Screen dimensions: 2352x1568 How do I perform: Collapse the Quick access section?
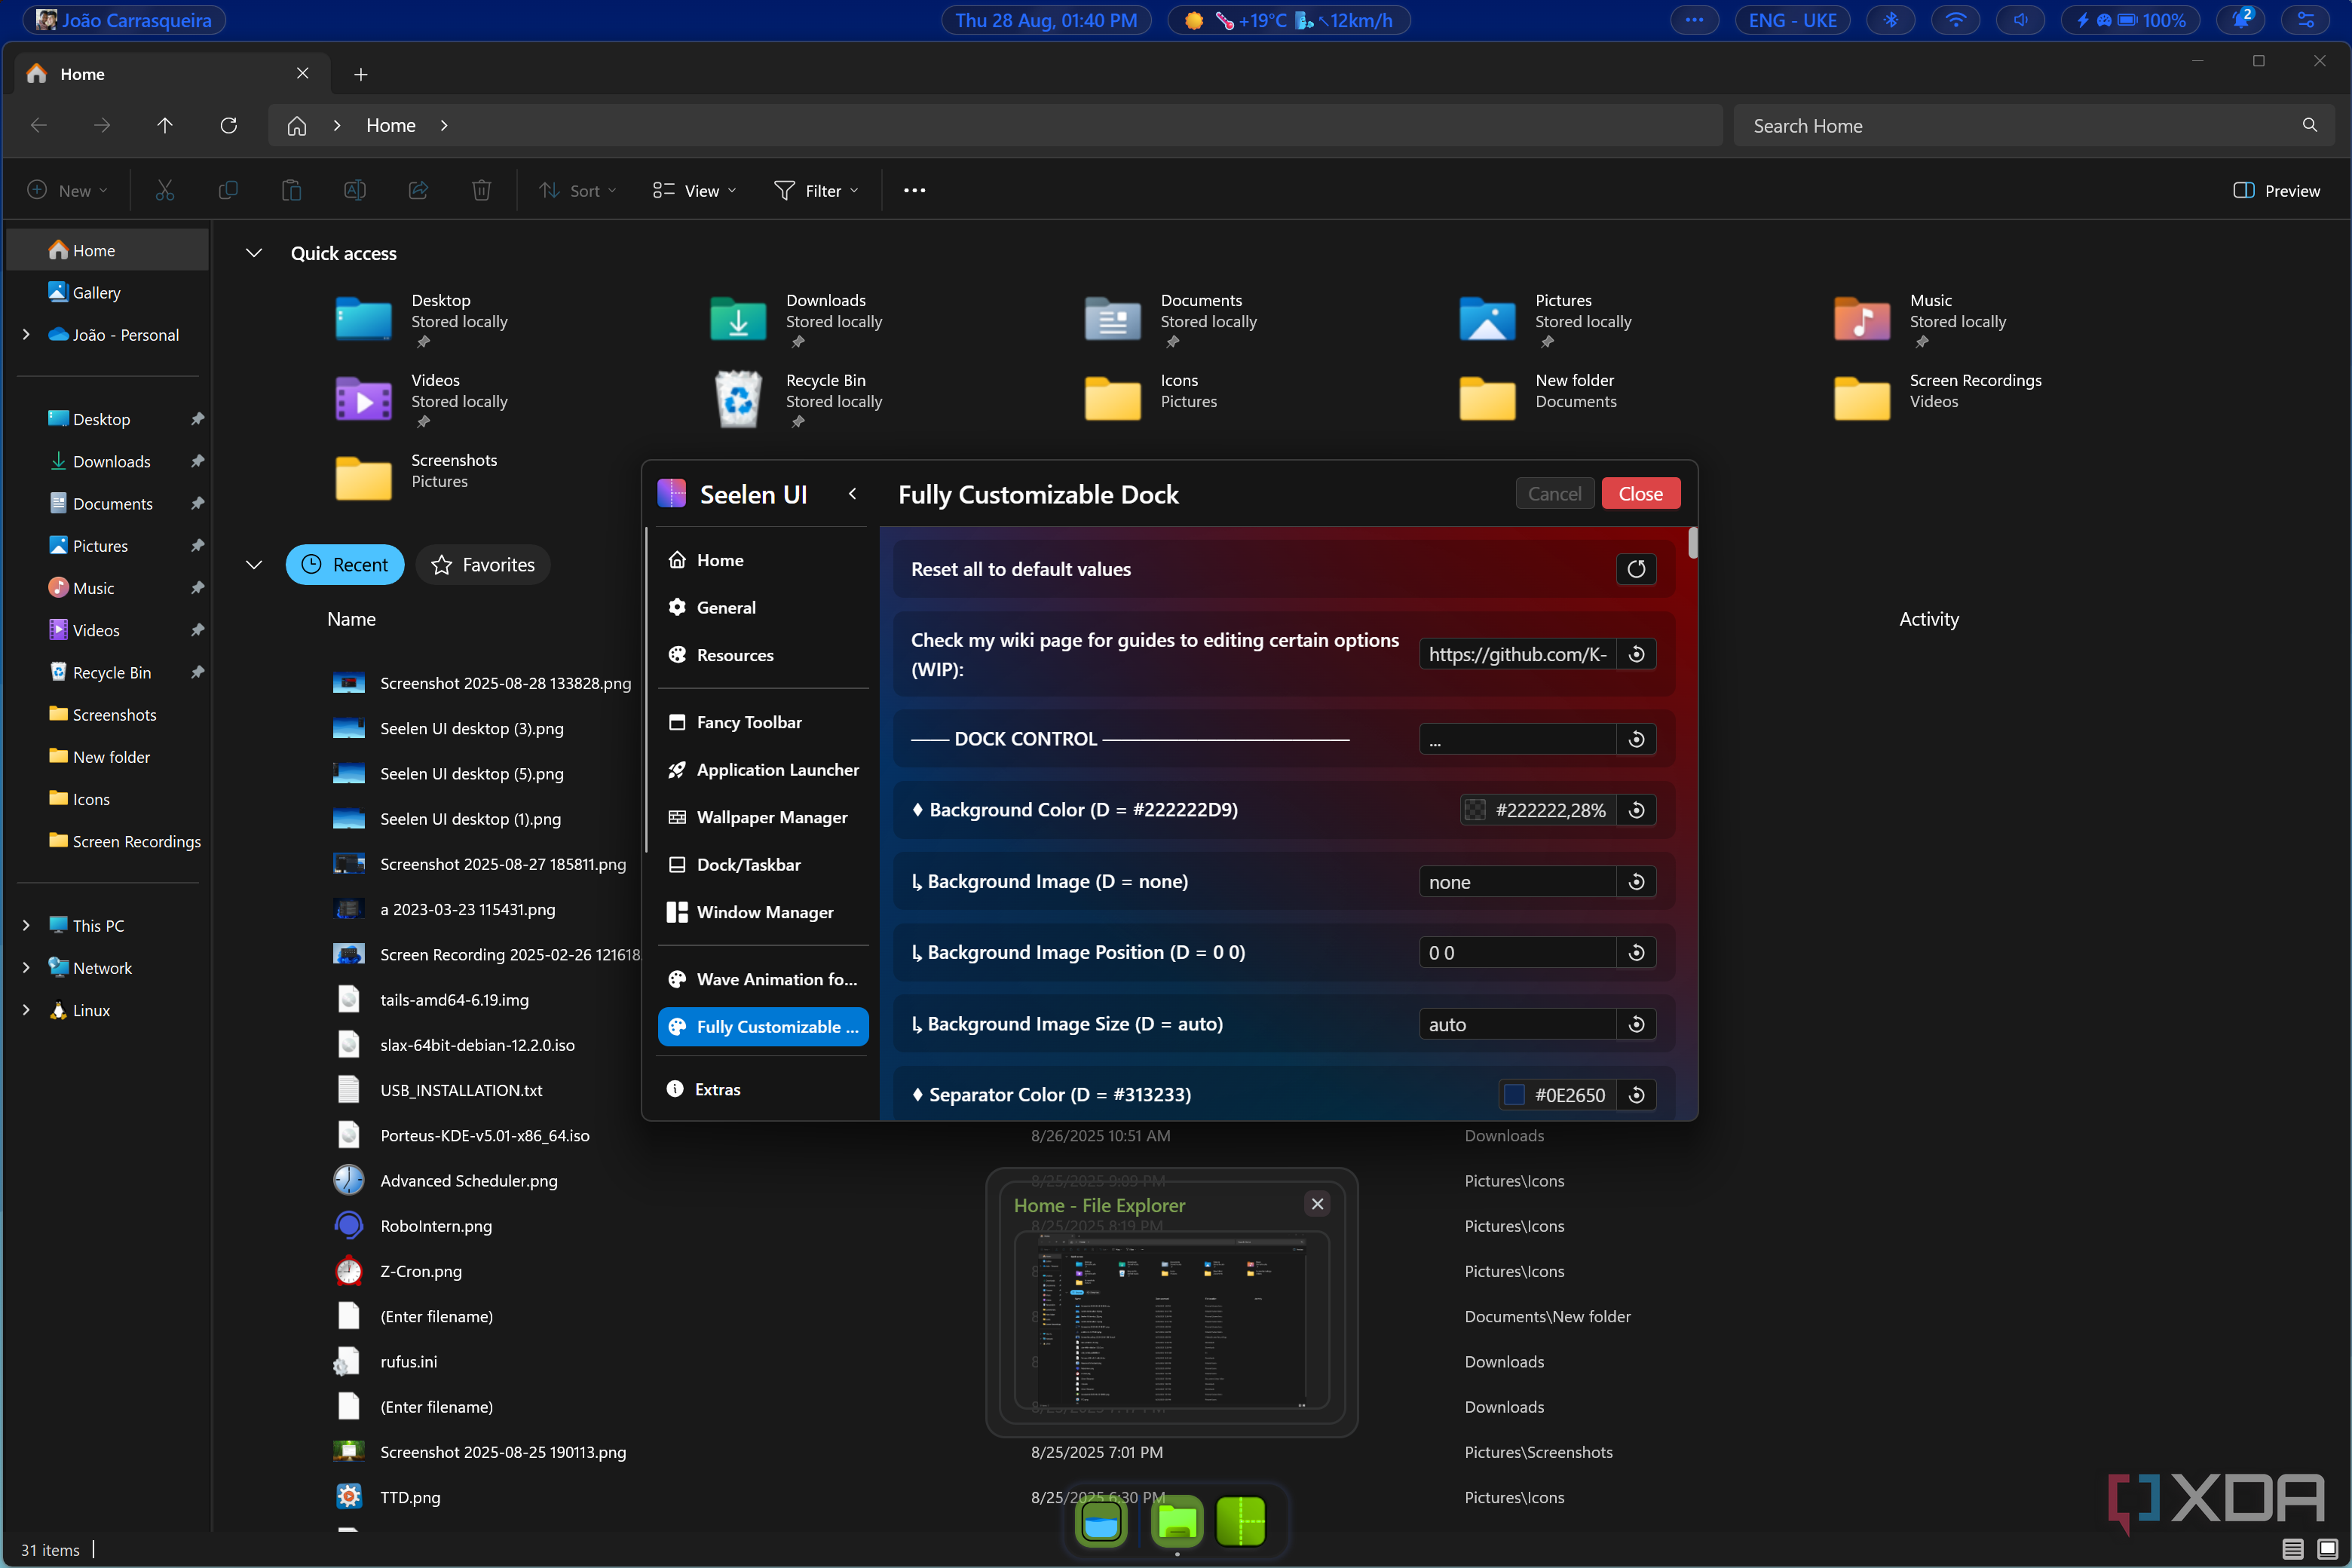(254, 253)
